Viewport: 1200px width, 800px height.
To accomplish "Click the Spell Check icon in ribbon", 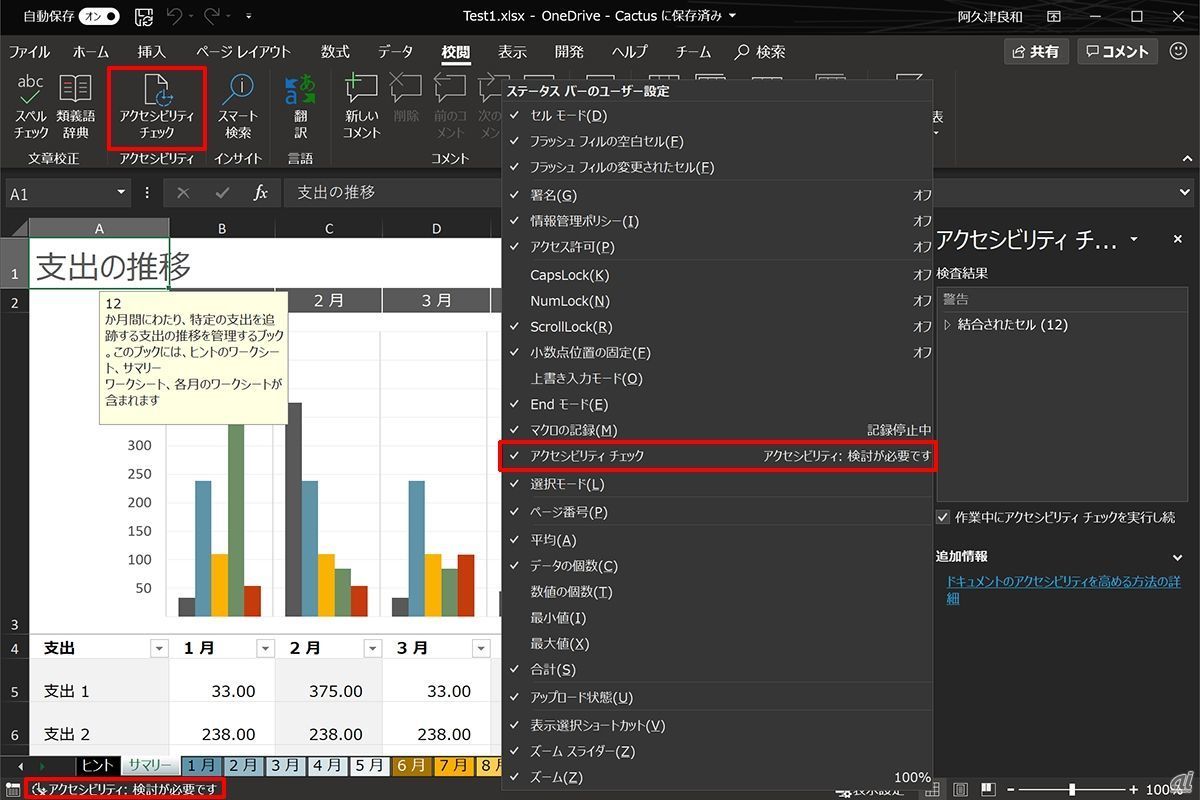I will (x=31, y=107).
